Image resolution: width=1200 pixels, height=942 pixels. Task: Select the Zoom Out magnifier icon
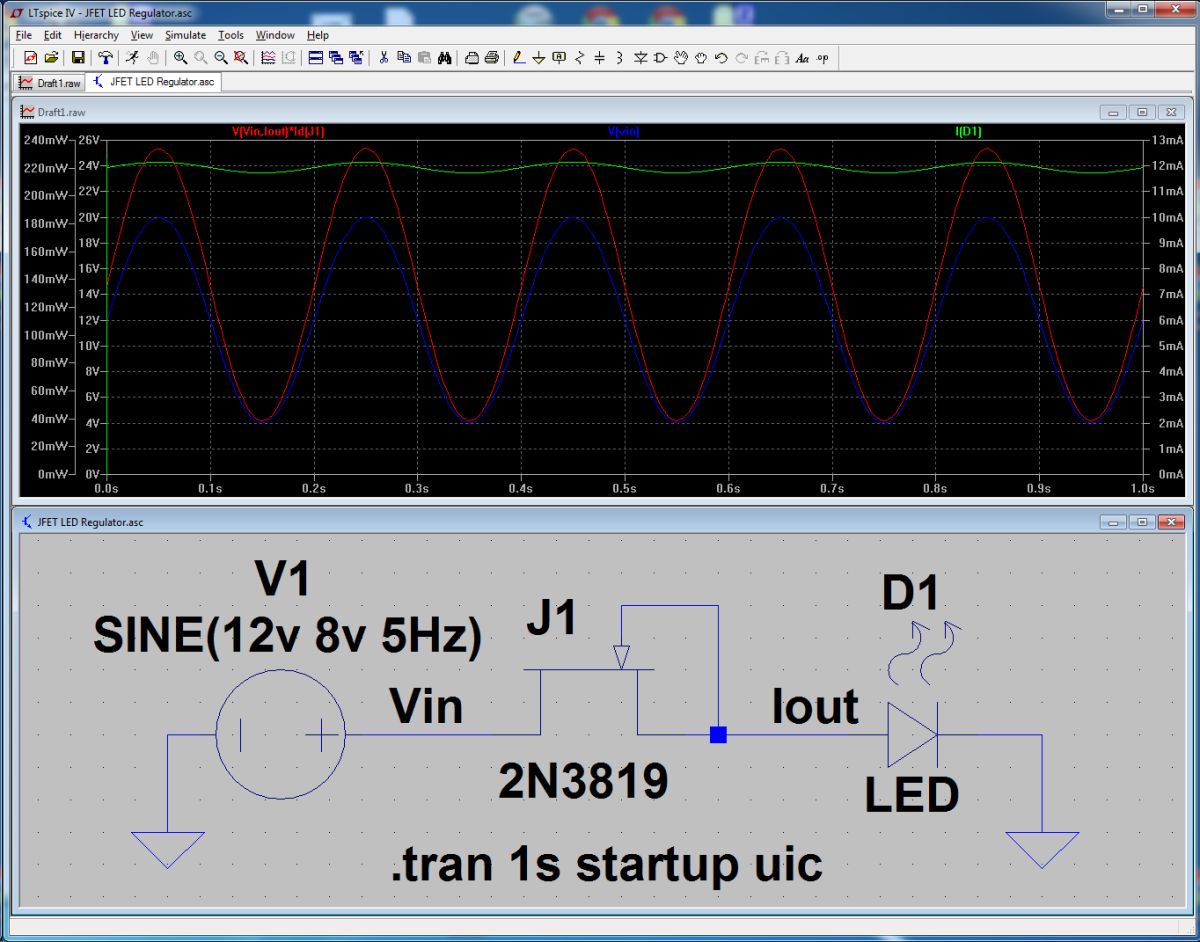(x=221, y=58)
